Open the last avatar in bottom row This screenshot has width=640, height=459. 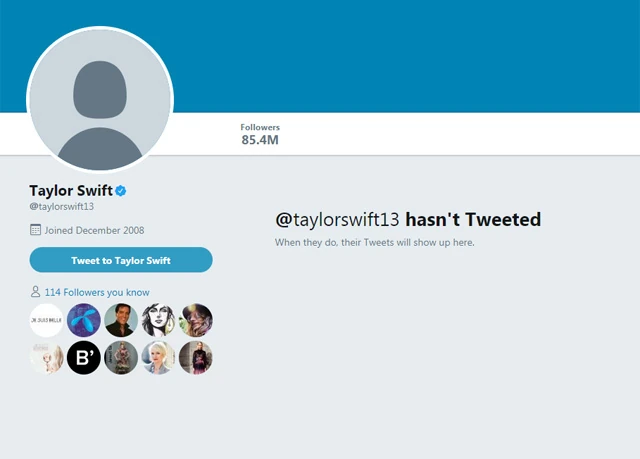[x=195, y=357]
